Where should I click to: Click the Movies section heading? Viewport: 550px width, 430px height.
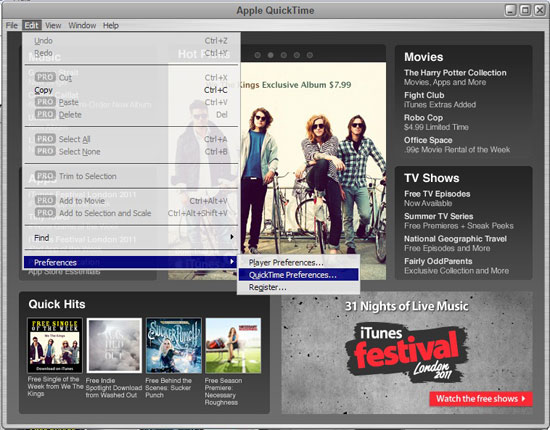coord(423,57)
